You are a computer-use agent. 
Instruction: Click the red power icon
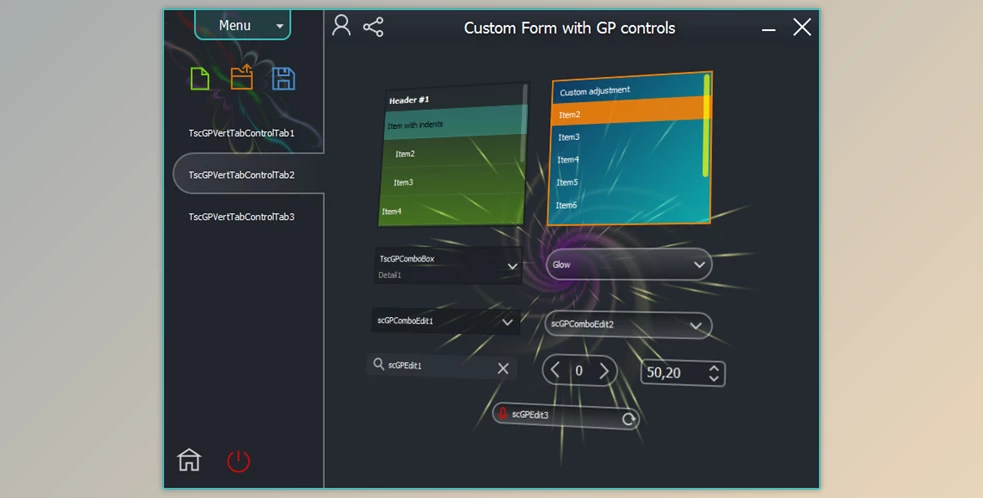tap(238, 462)
